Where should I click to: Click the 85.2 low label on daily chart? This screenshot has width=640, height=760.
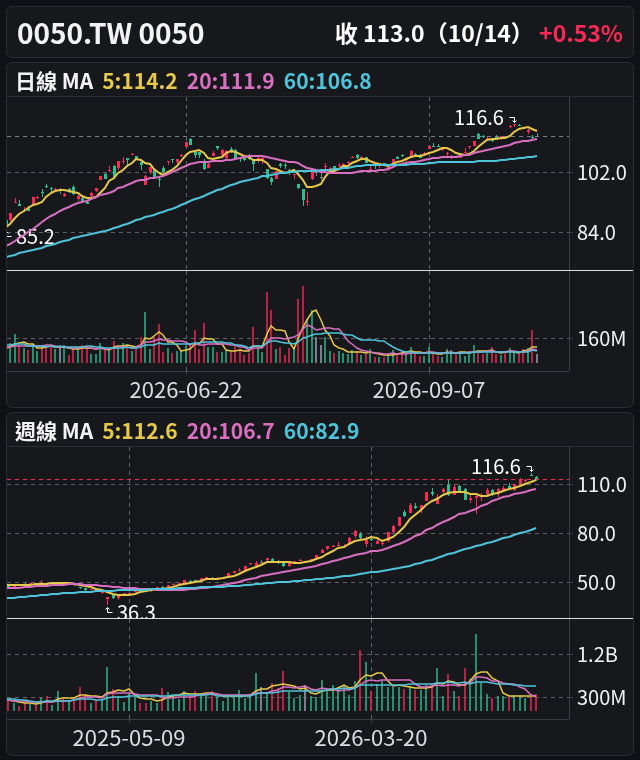(35, 237)
